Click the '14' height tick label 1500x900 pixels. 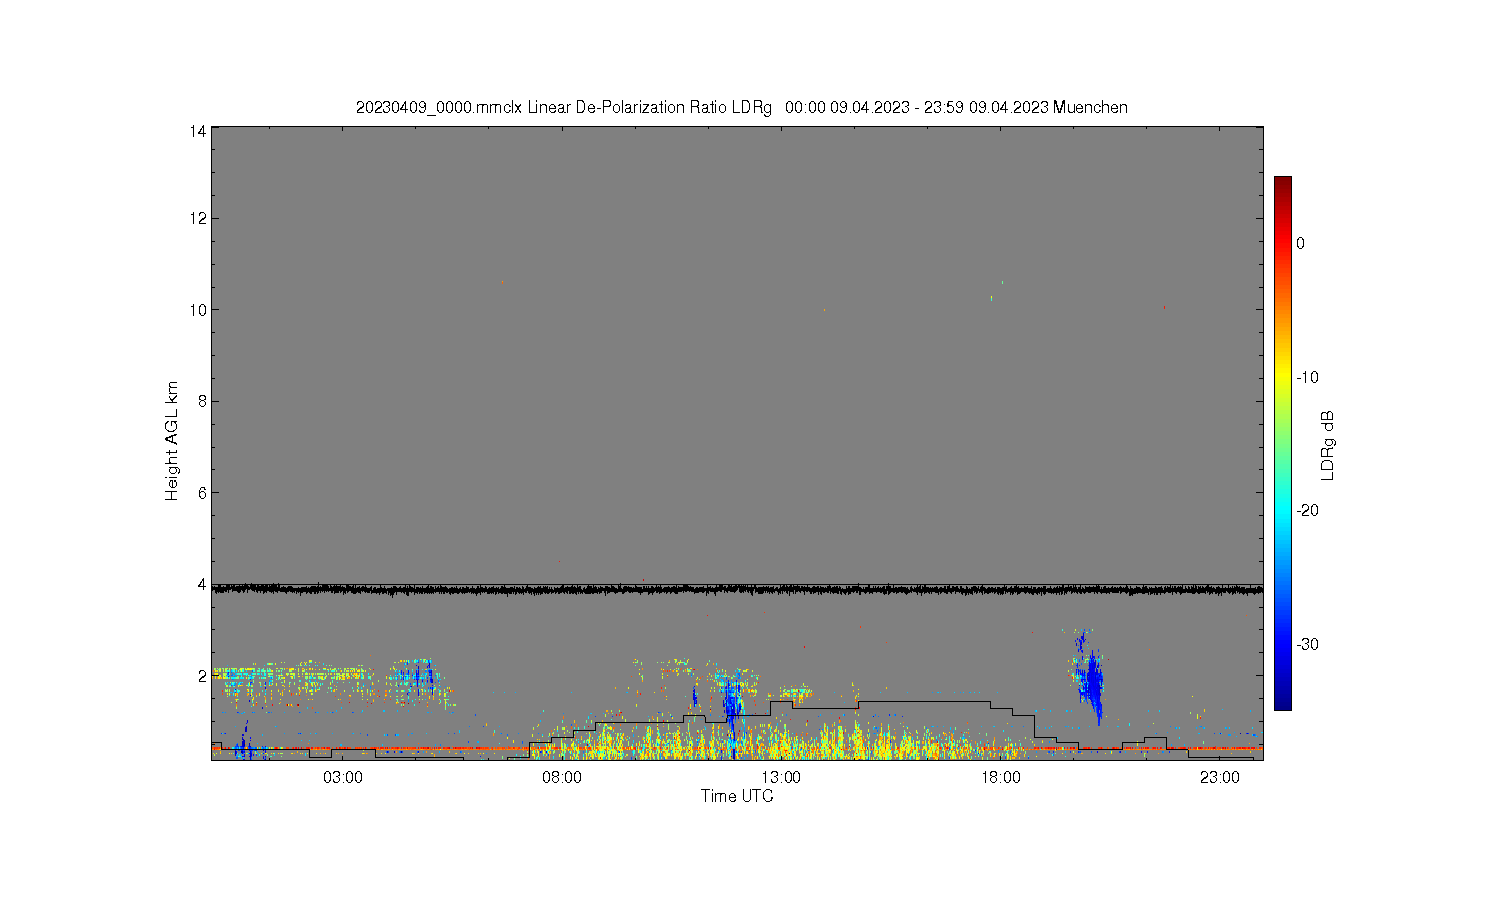[x=198, y=131]
